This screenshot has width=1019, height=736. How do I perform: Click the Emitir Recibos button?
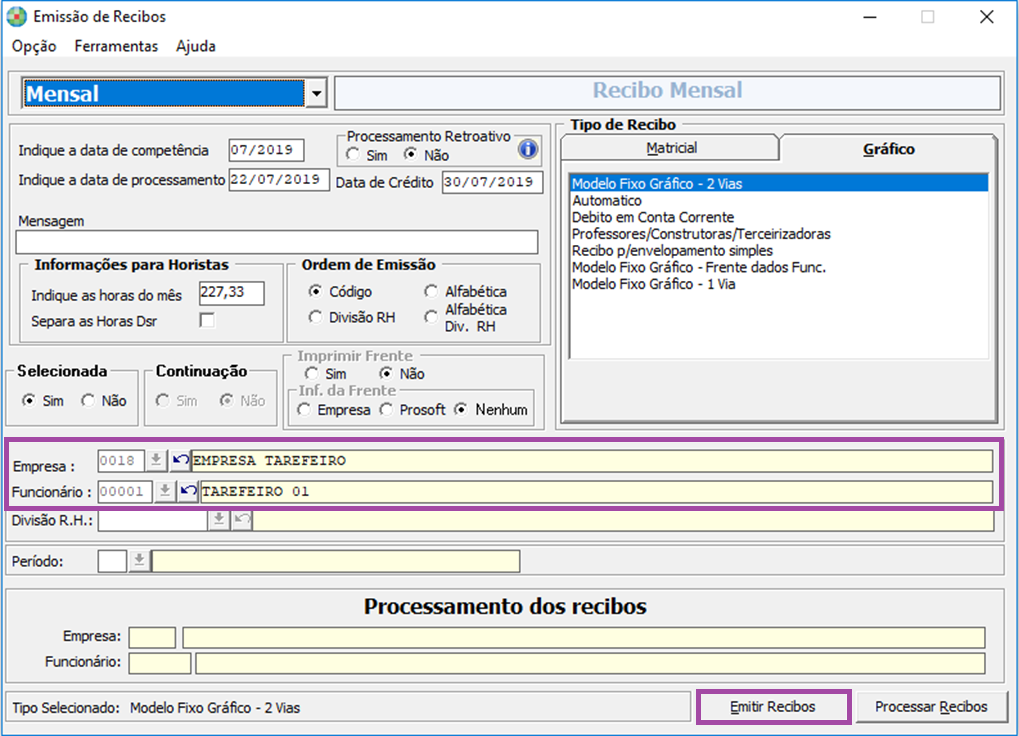(x=773, y=707)
